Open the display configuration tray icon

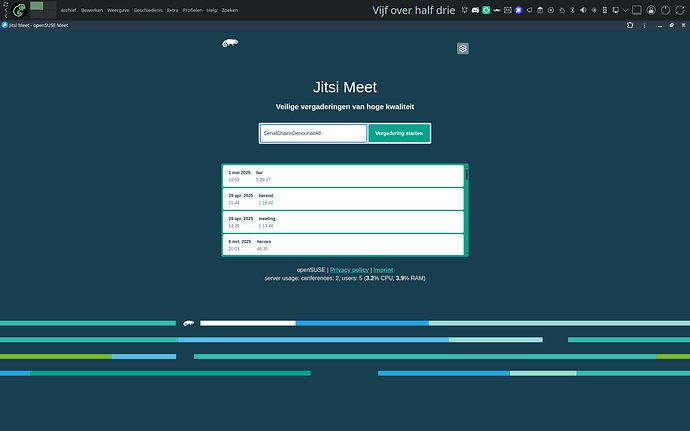[616, 10]
